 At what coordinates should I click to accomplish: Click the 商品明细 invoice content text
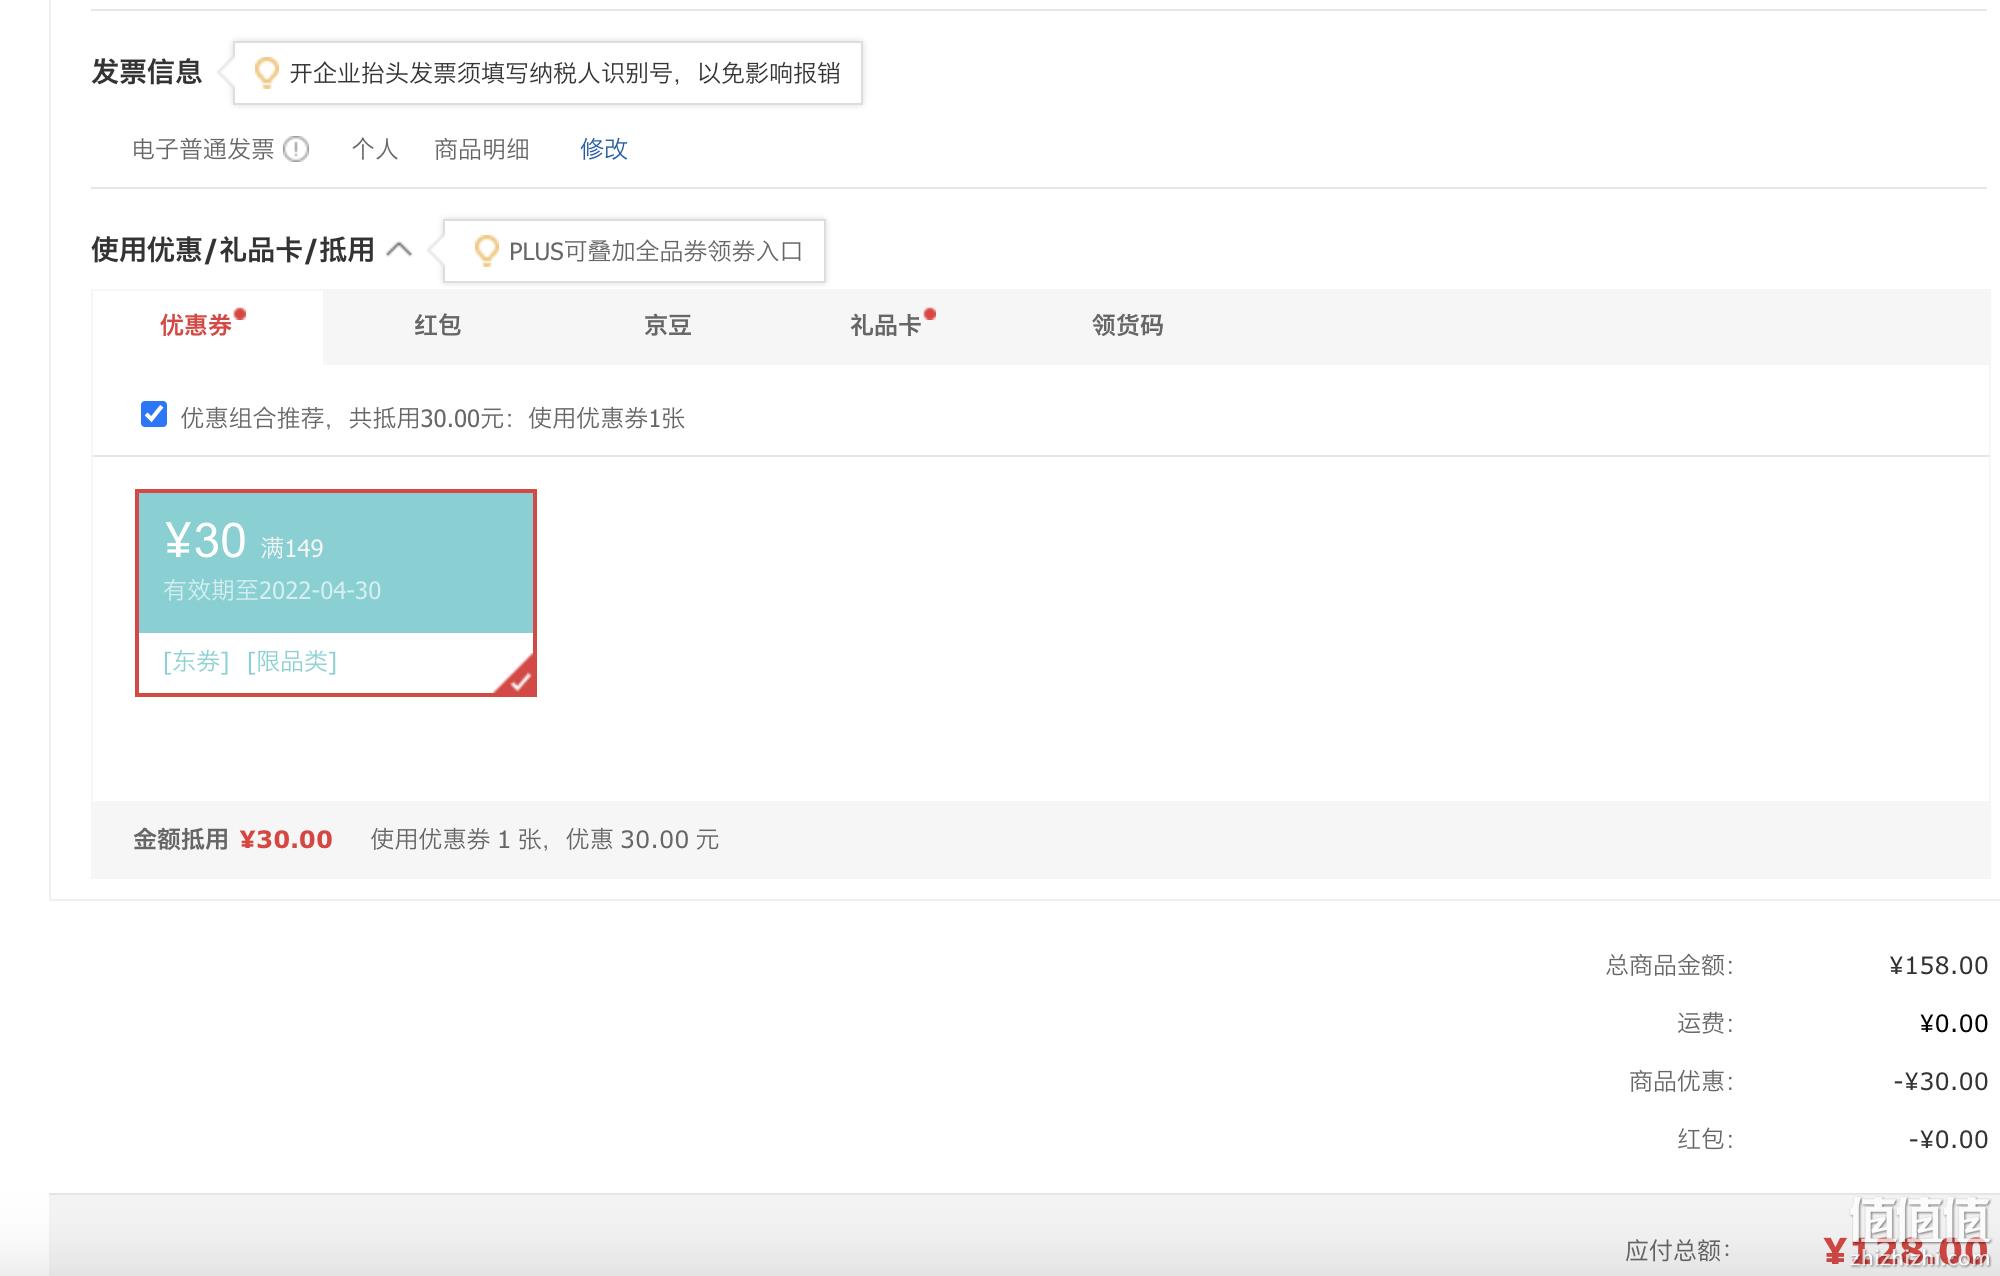click(x=482, y=149)
